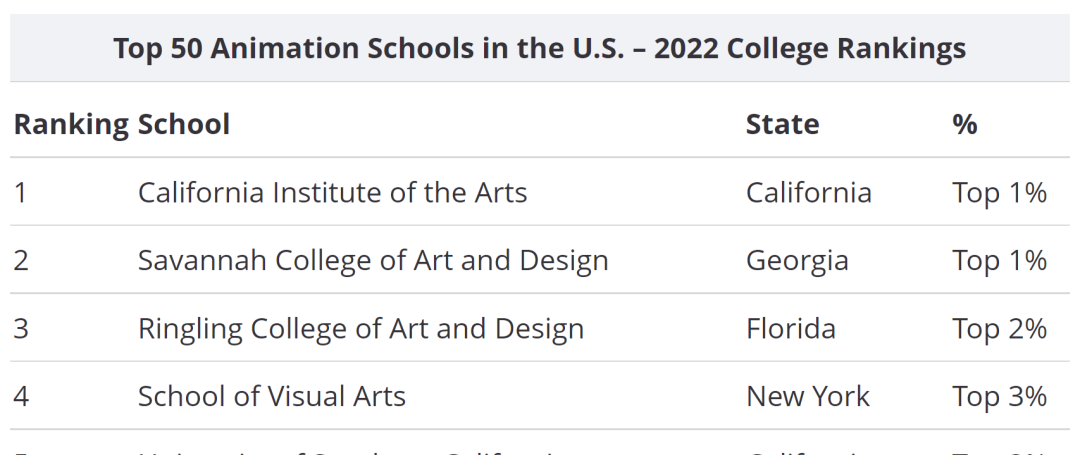The height and width of the screenshot is (455, 1080).
Task: Select School of Visual Arts
Action: tap(272, 396)
